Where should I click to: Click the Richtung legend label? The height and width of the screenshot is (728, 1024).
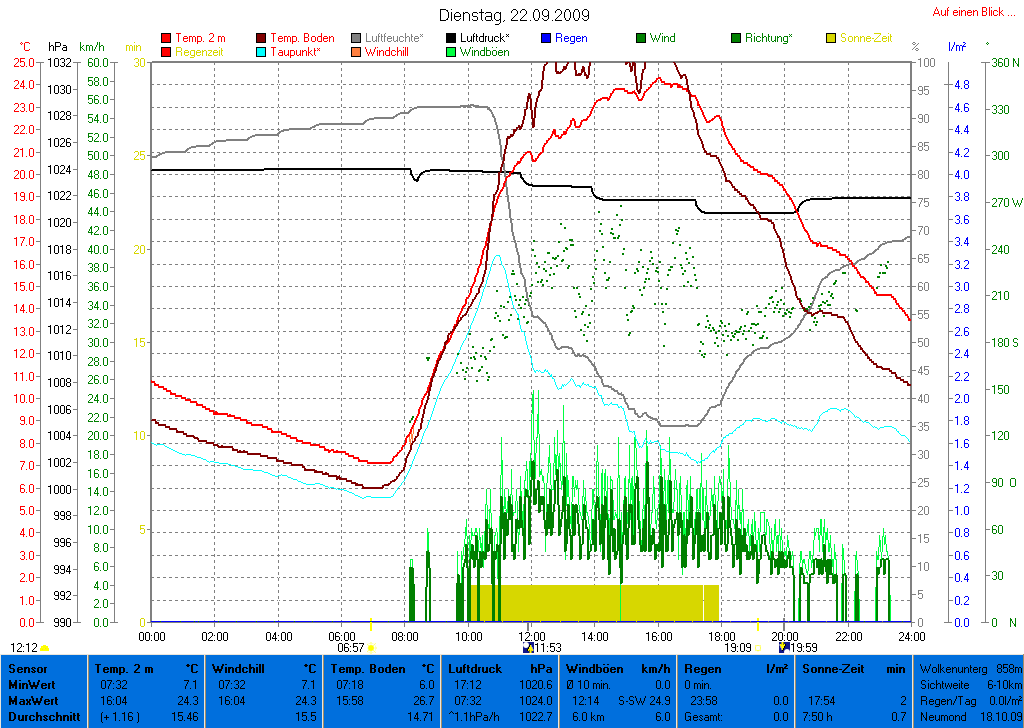768,38
